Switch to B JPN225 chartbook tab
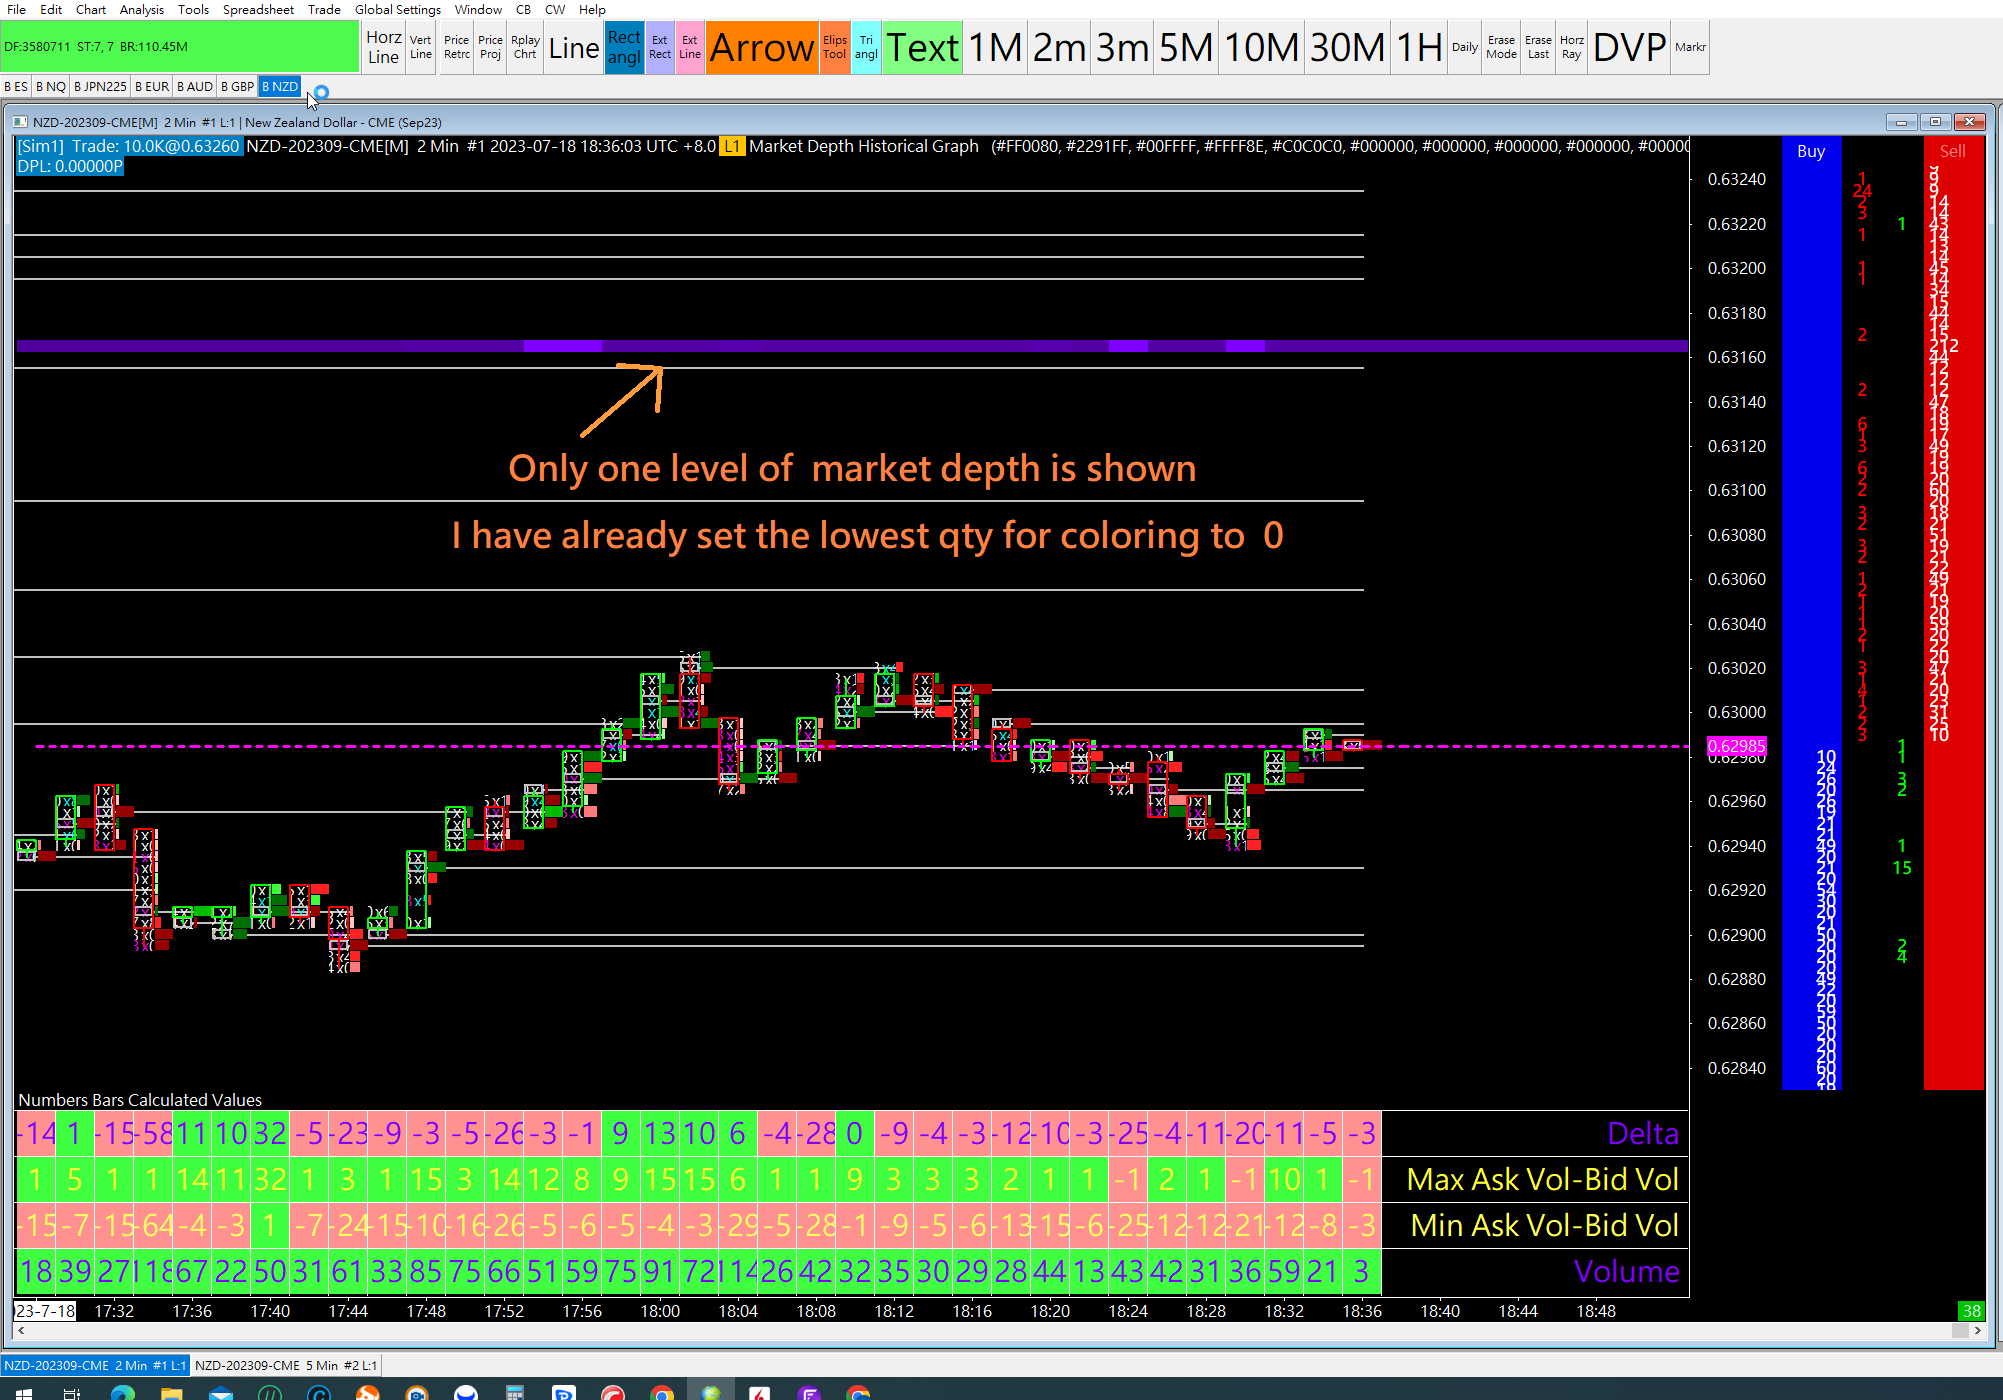2003x1400 pixels. pos(100,87)
